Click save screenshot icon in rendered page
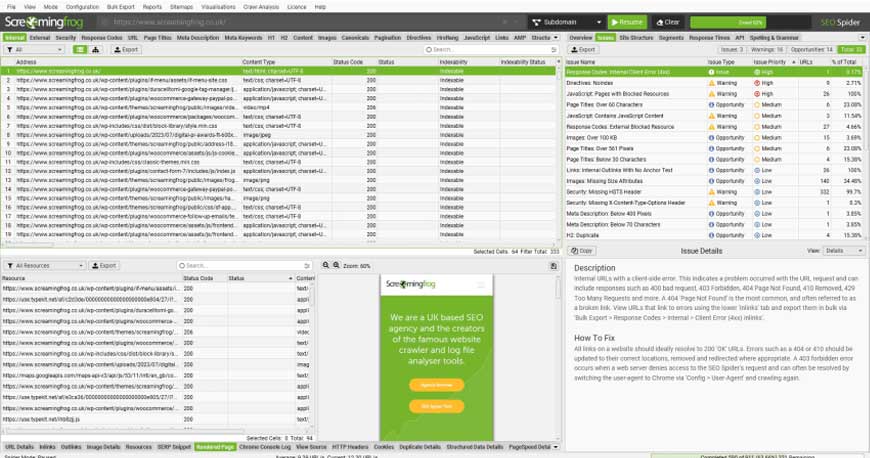This screenshot has width=870, height=458. point(553,266)
